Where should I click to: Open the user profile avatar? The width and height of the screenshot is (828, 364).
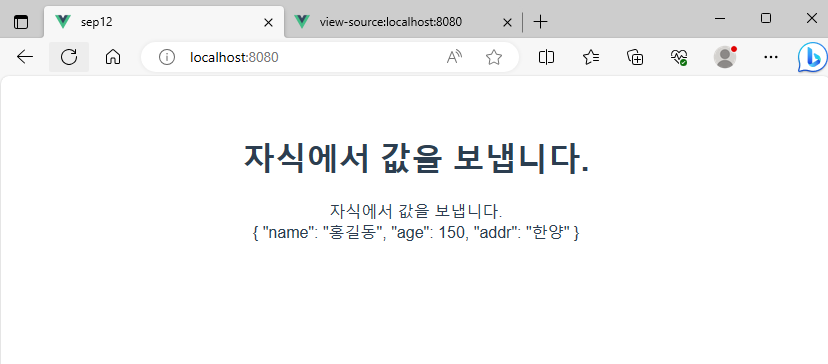point(725,57)
